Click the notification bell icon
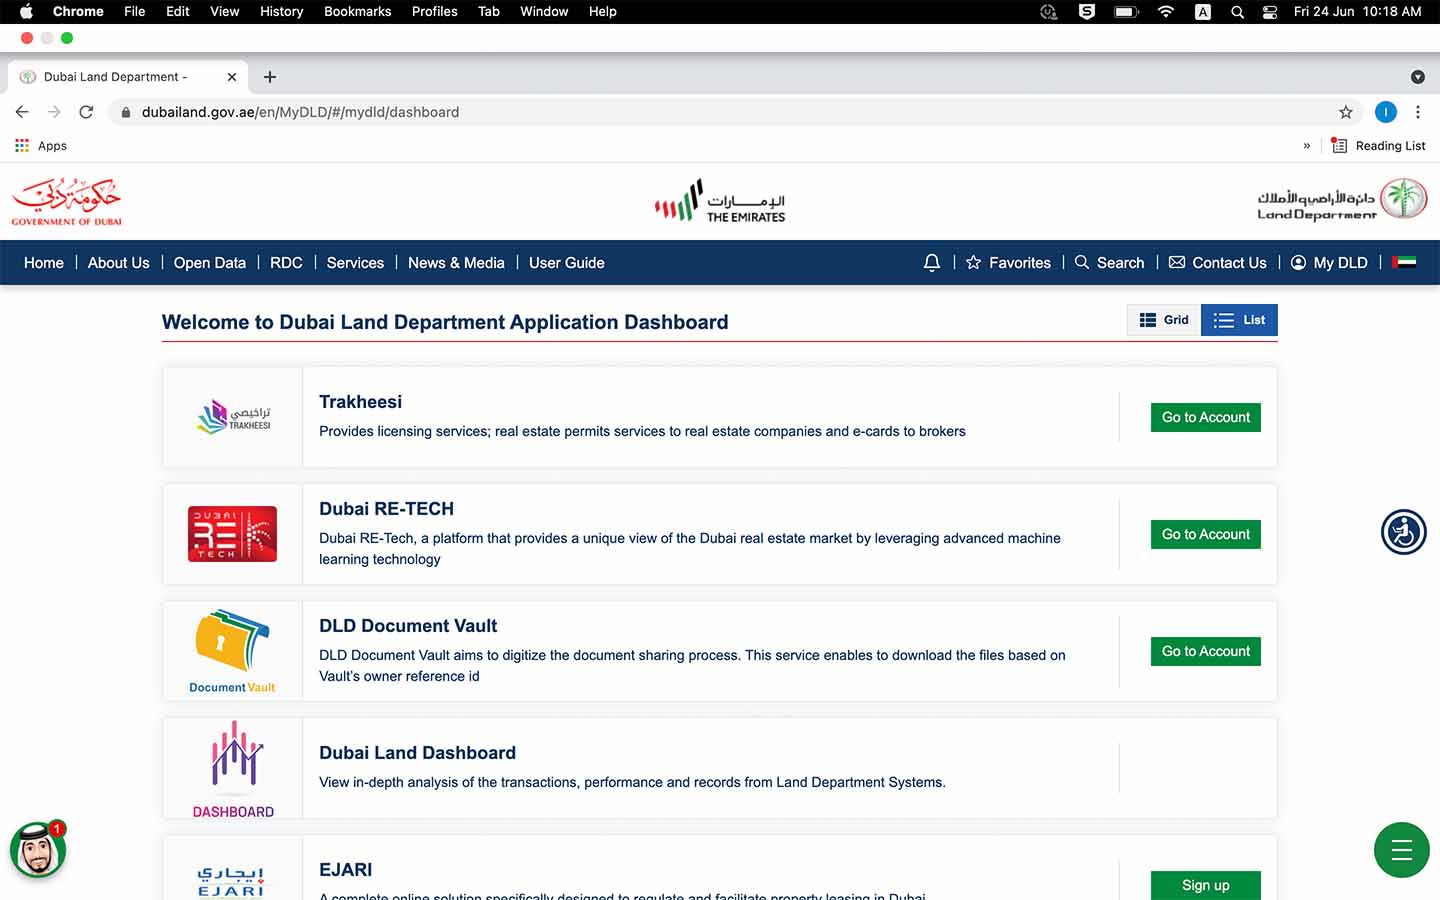The image size is (1440, 900). [931, 263]
